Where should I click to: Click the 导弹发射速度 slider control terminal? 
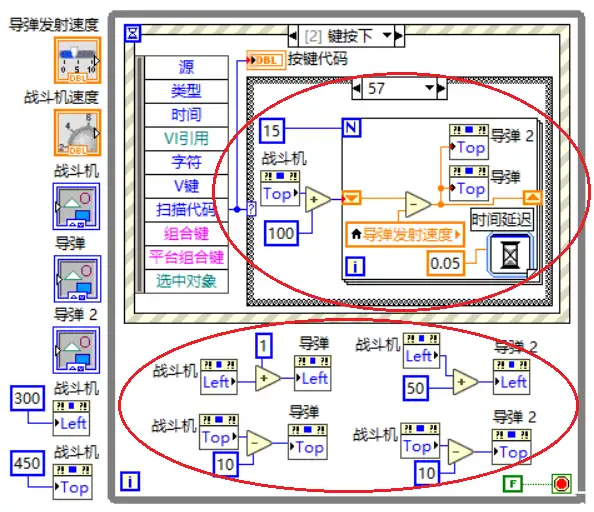(78, 60)
